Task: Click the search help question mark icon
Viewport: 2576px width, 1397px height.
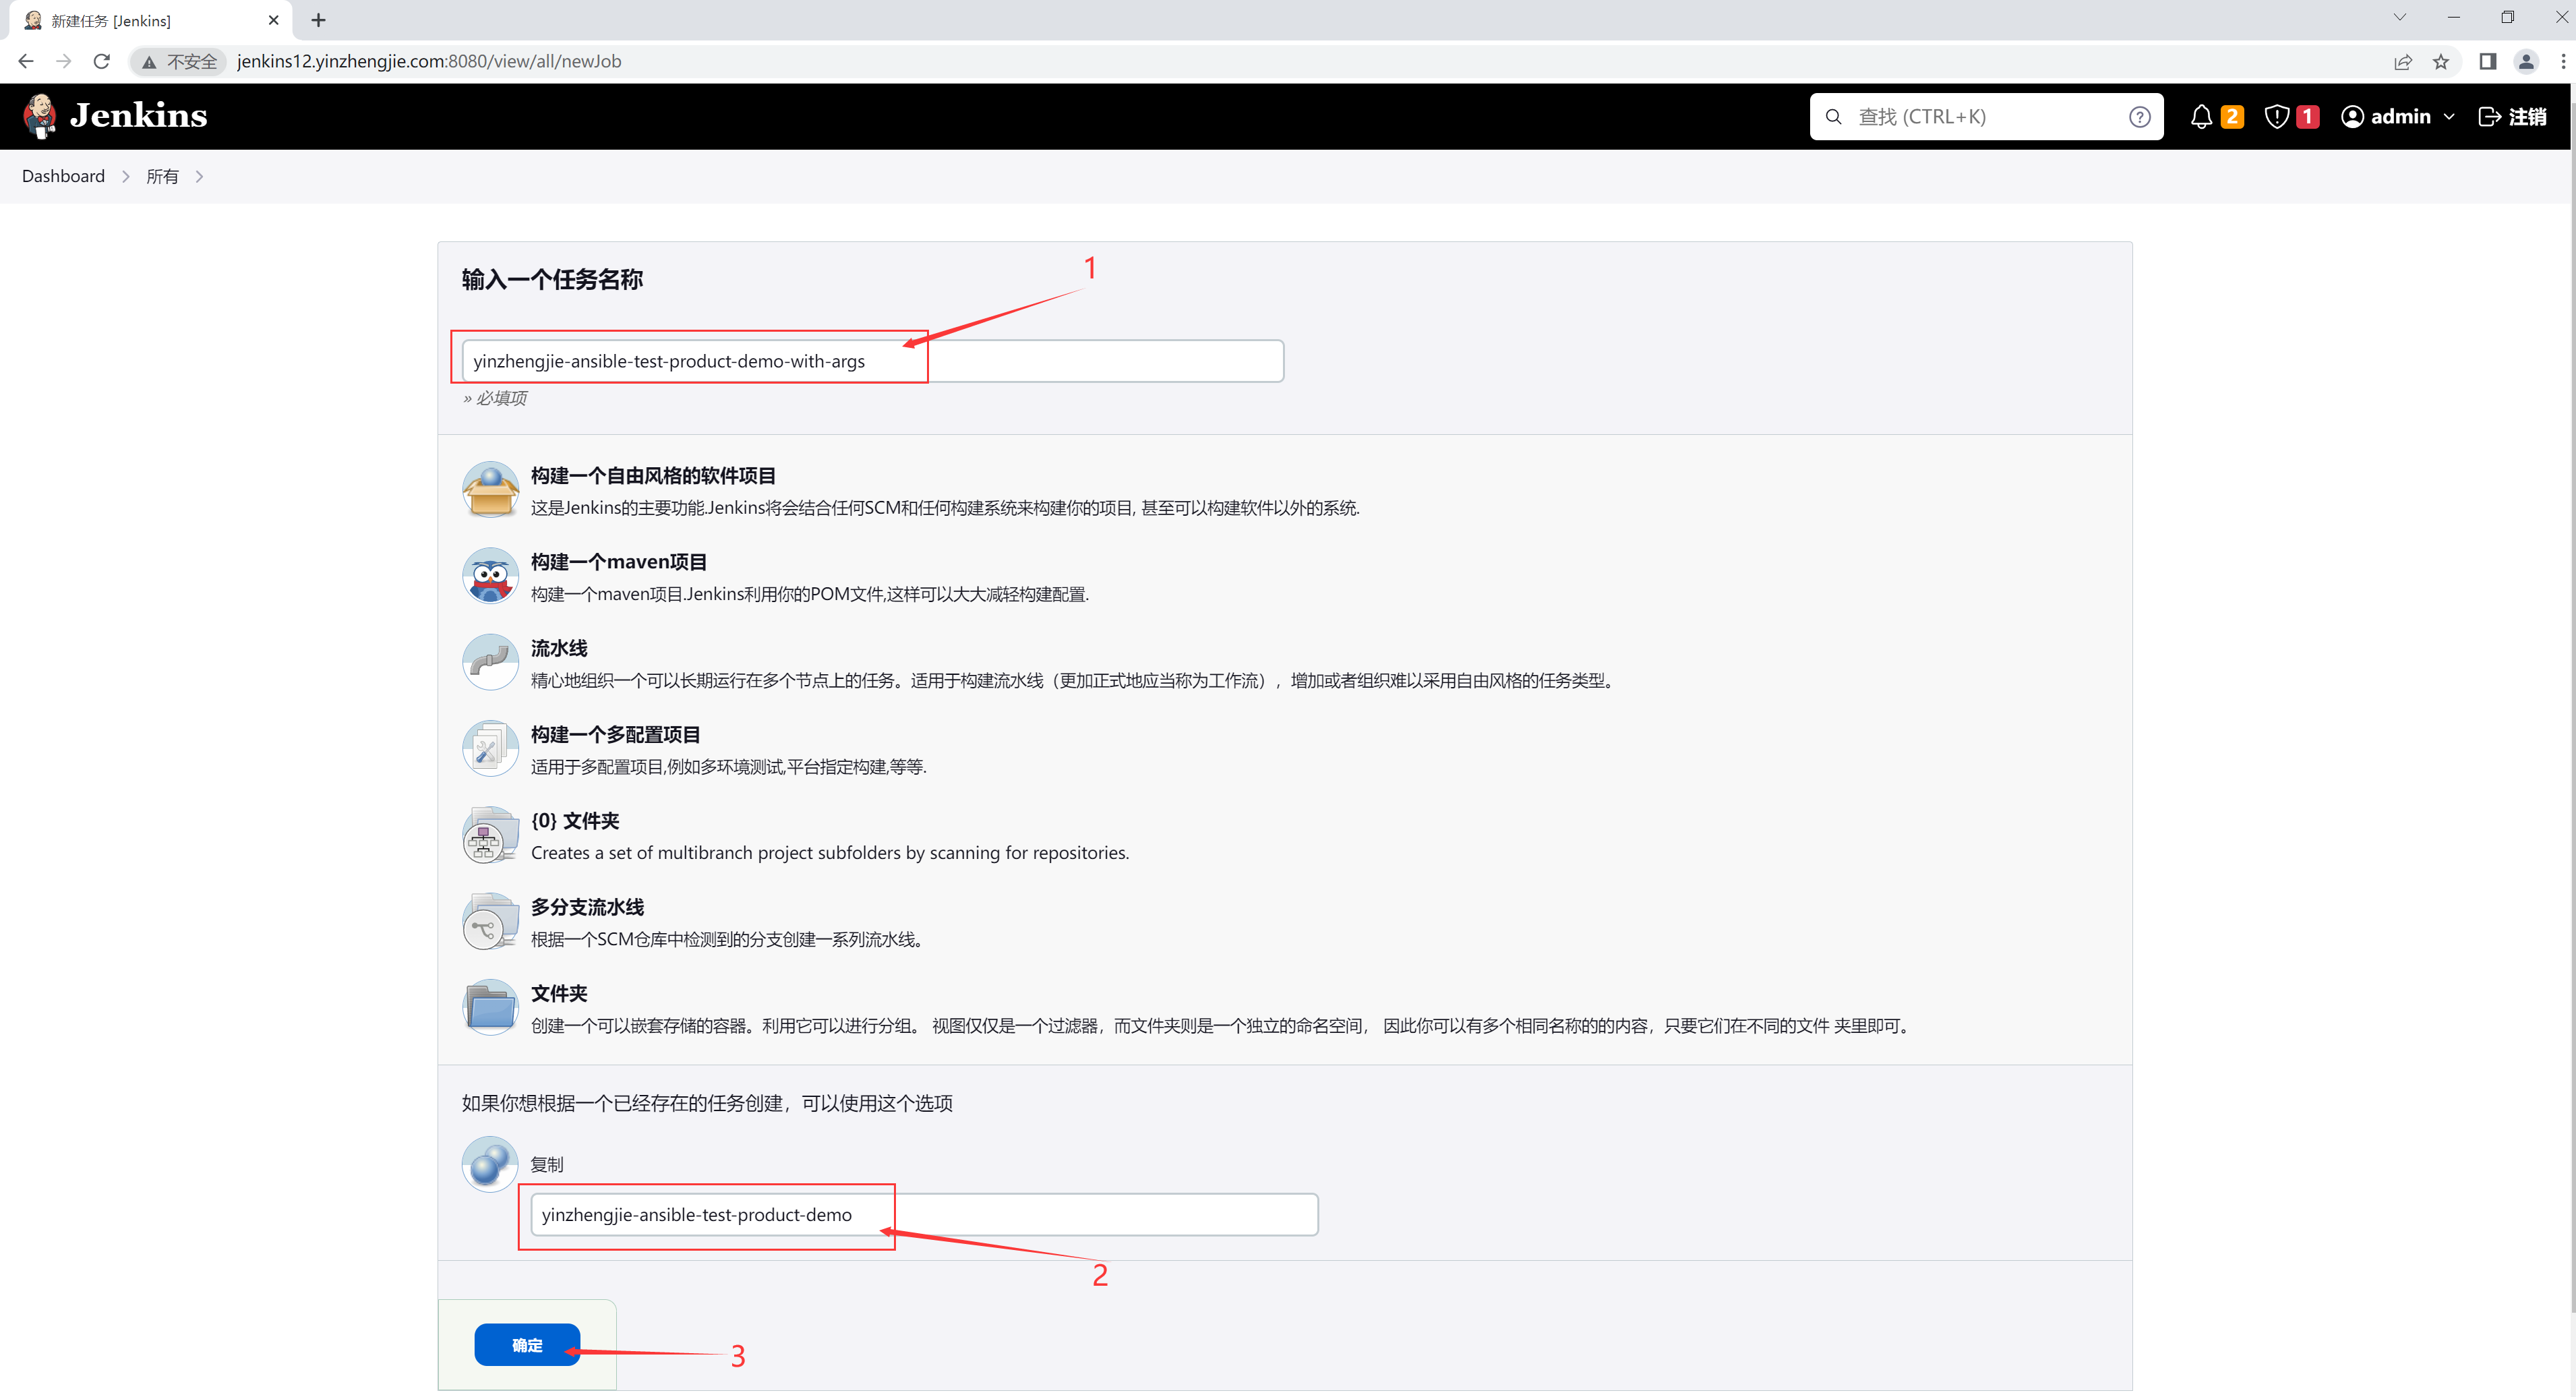Action: (2139, 117)
